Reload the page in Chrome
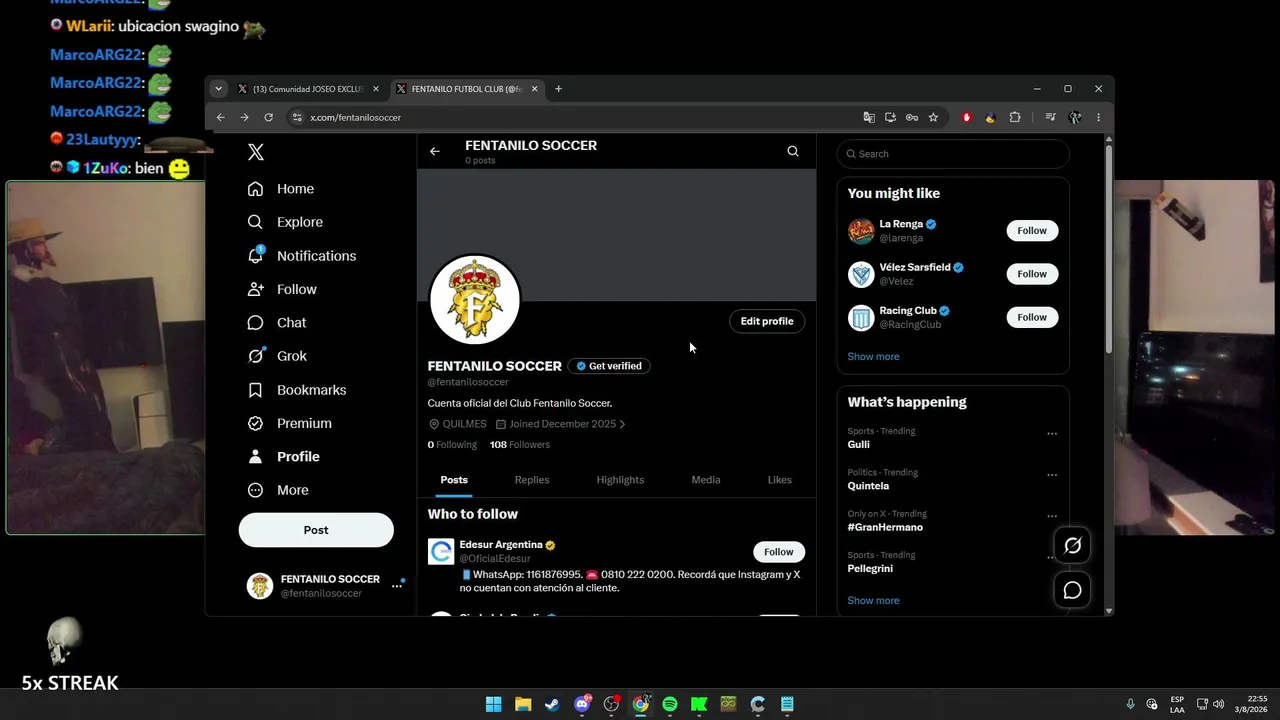1280x720 pixels. tap(268, 117)
